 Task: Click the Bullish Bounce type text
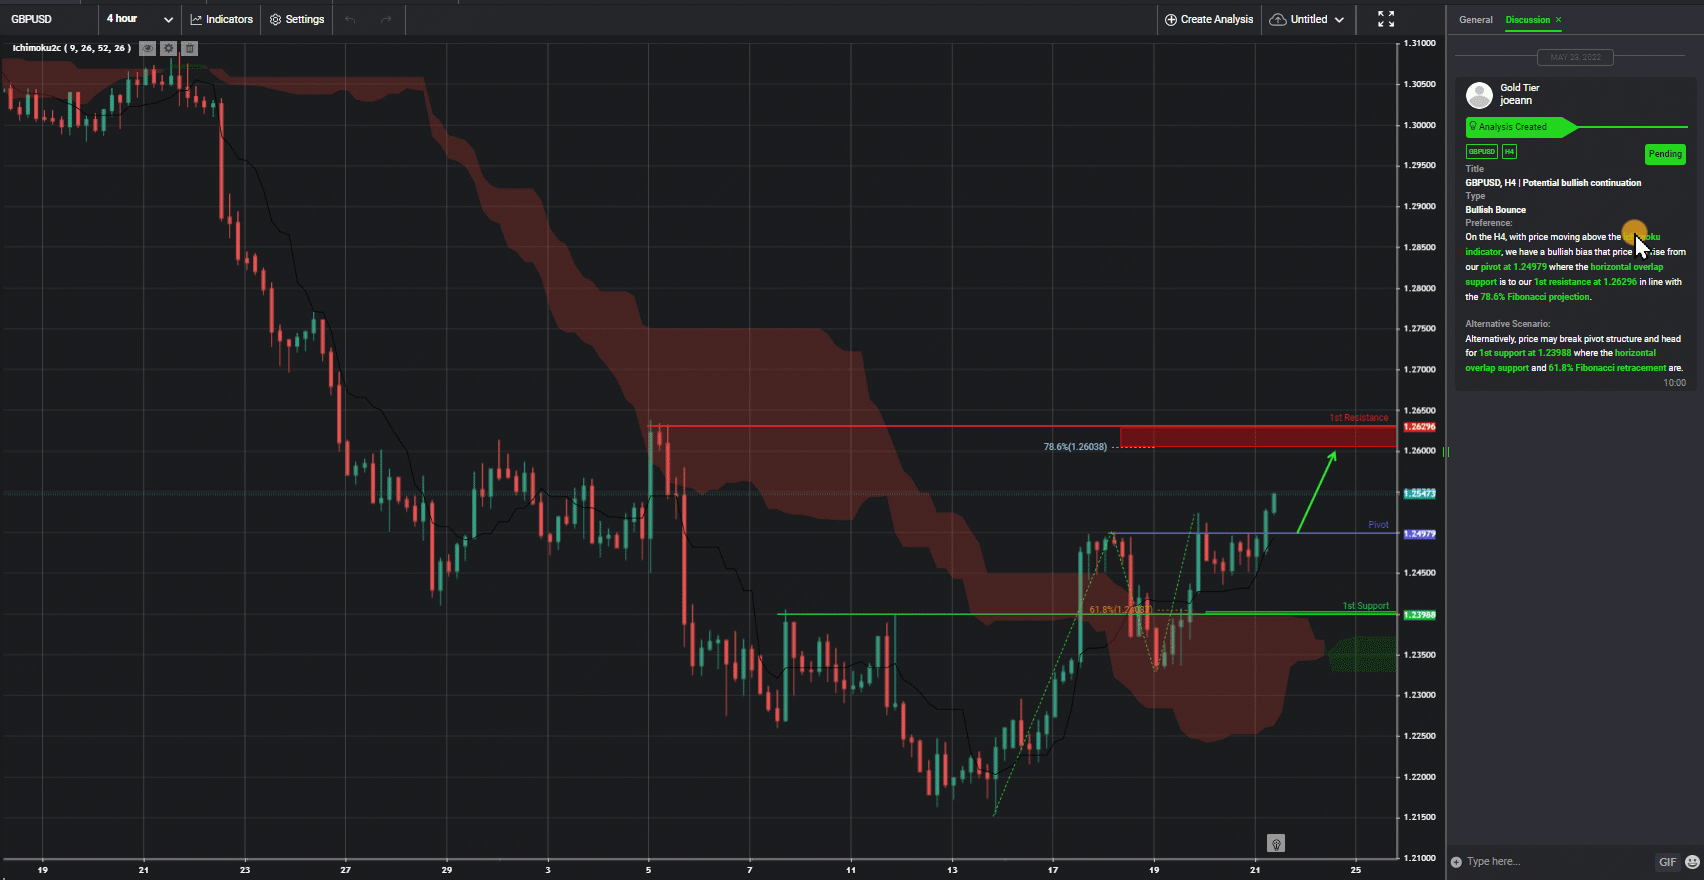pos(1495,210)
